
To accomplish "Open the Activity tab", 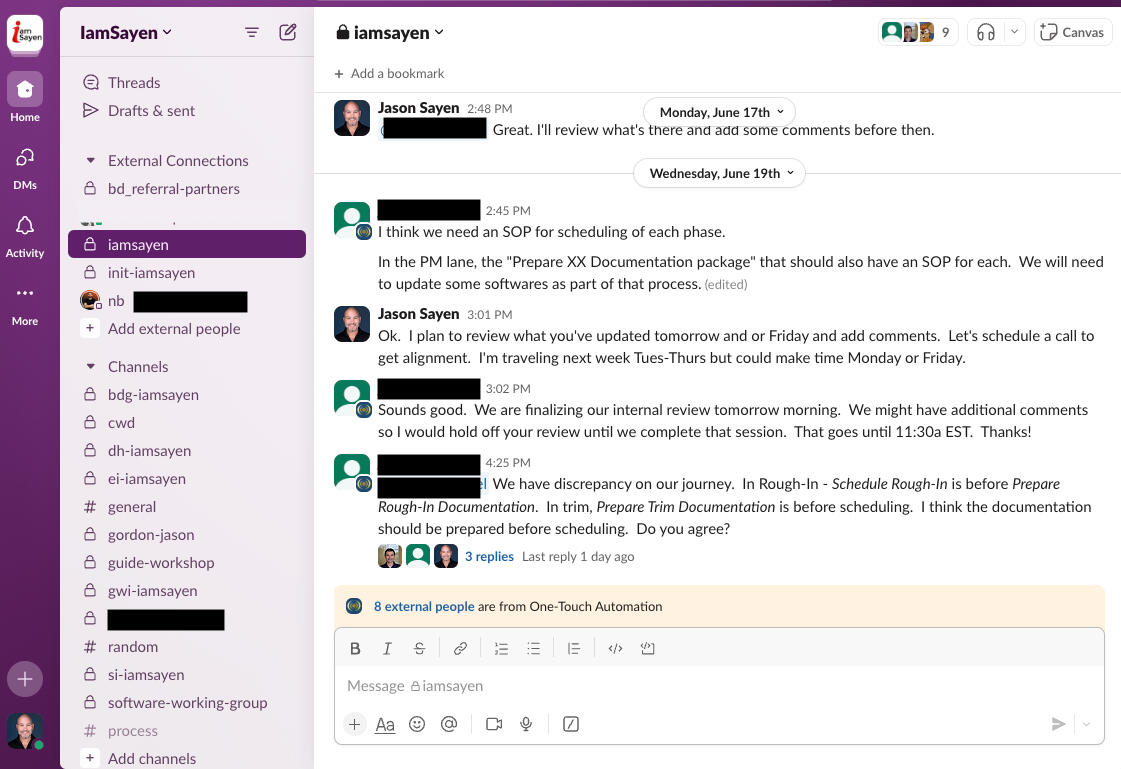I will (x=25, y=235).
